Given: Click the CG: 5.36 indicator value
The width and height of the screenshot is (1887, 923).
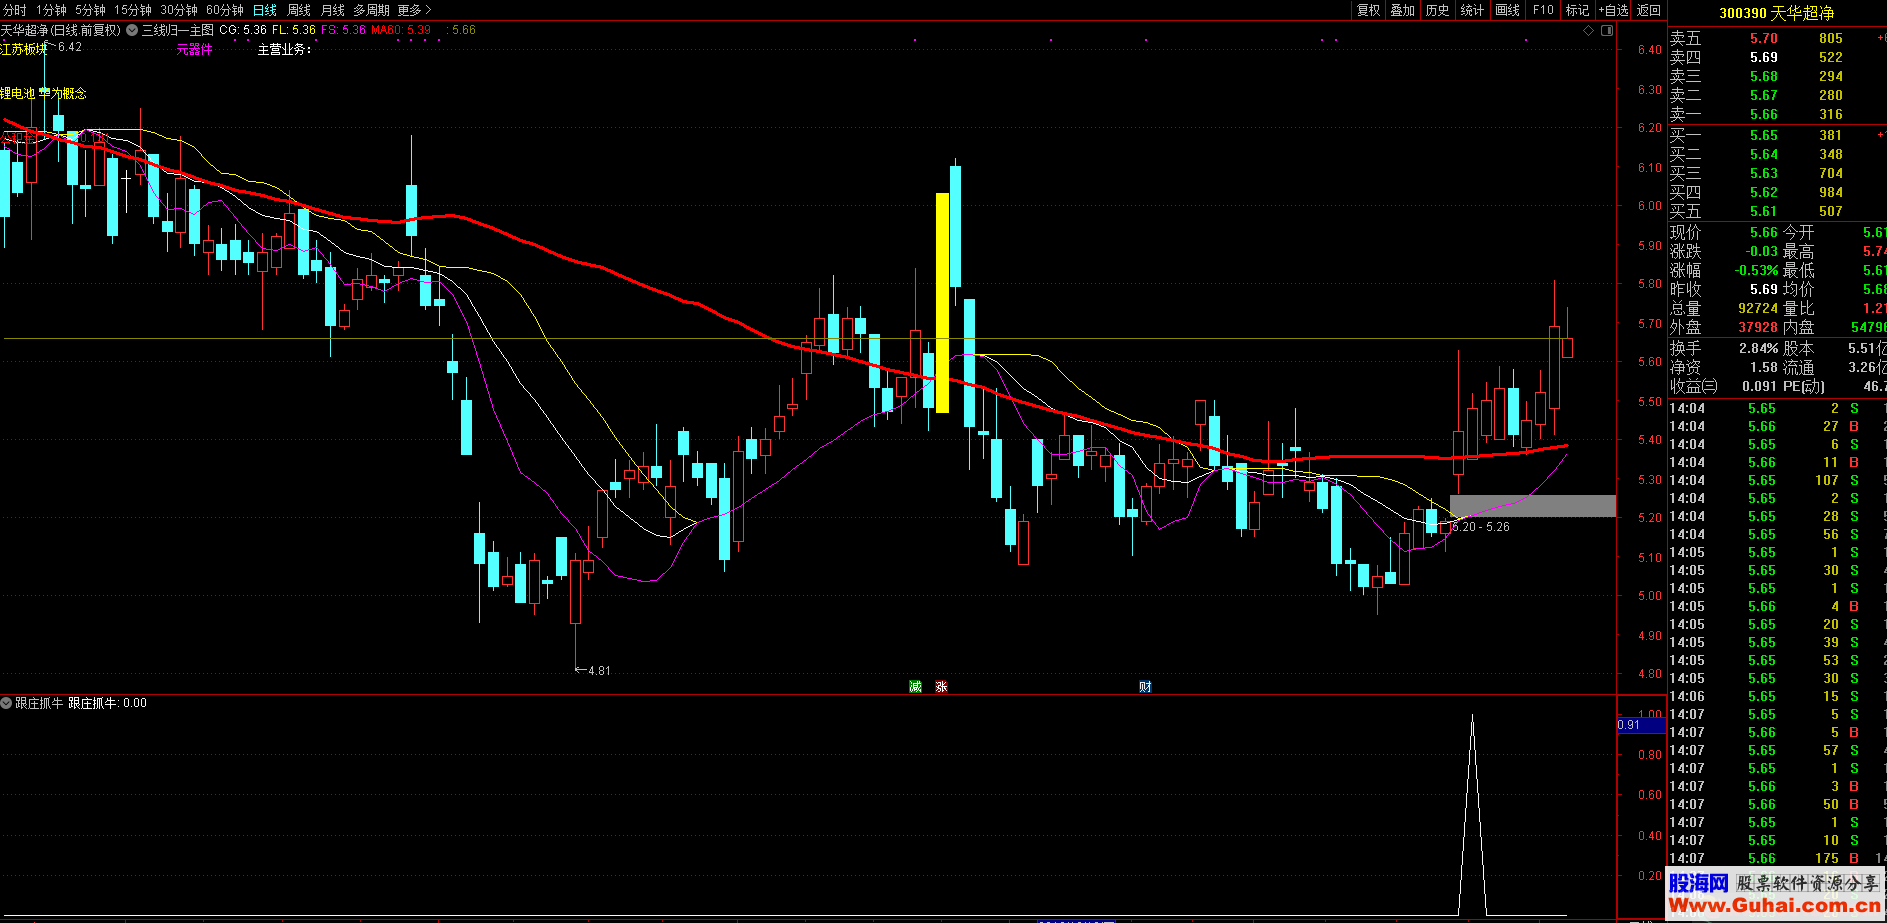Looking at the screenshot, I should tap(243, 30).
